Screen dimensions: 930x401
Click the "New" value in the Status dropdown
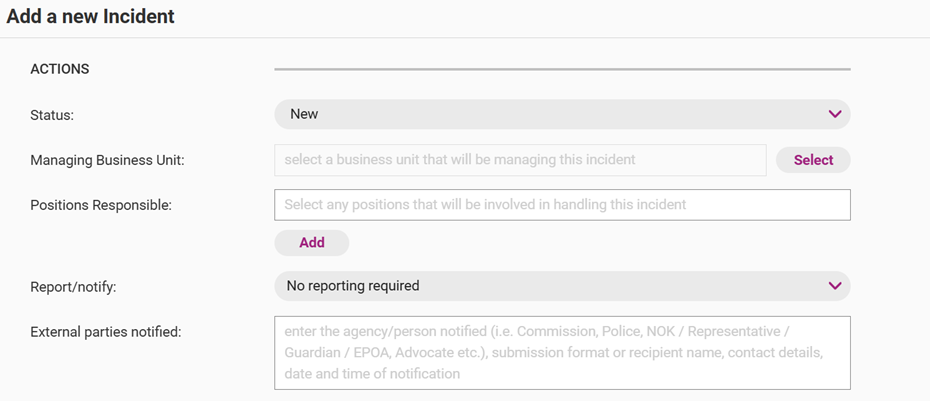click(304, 114)
